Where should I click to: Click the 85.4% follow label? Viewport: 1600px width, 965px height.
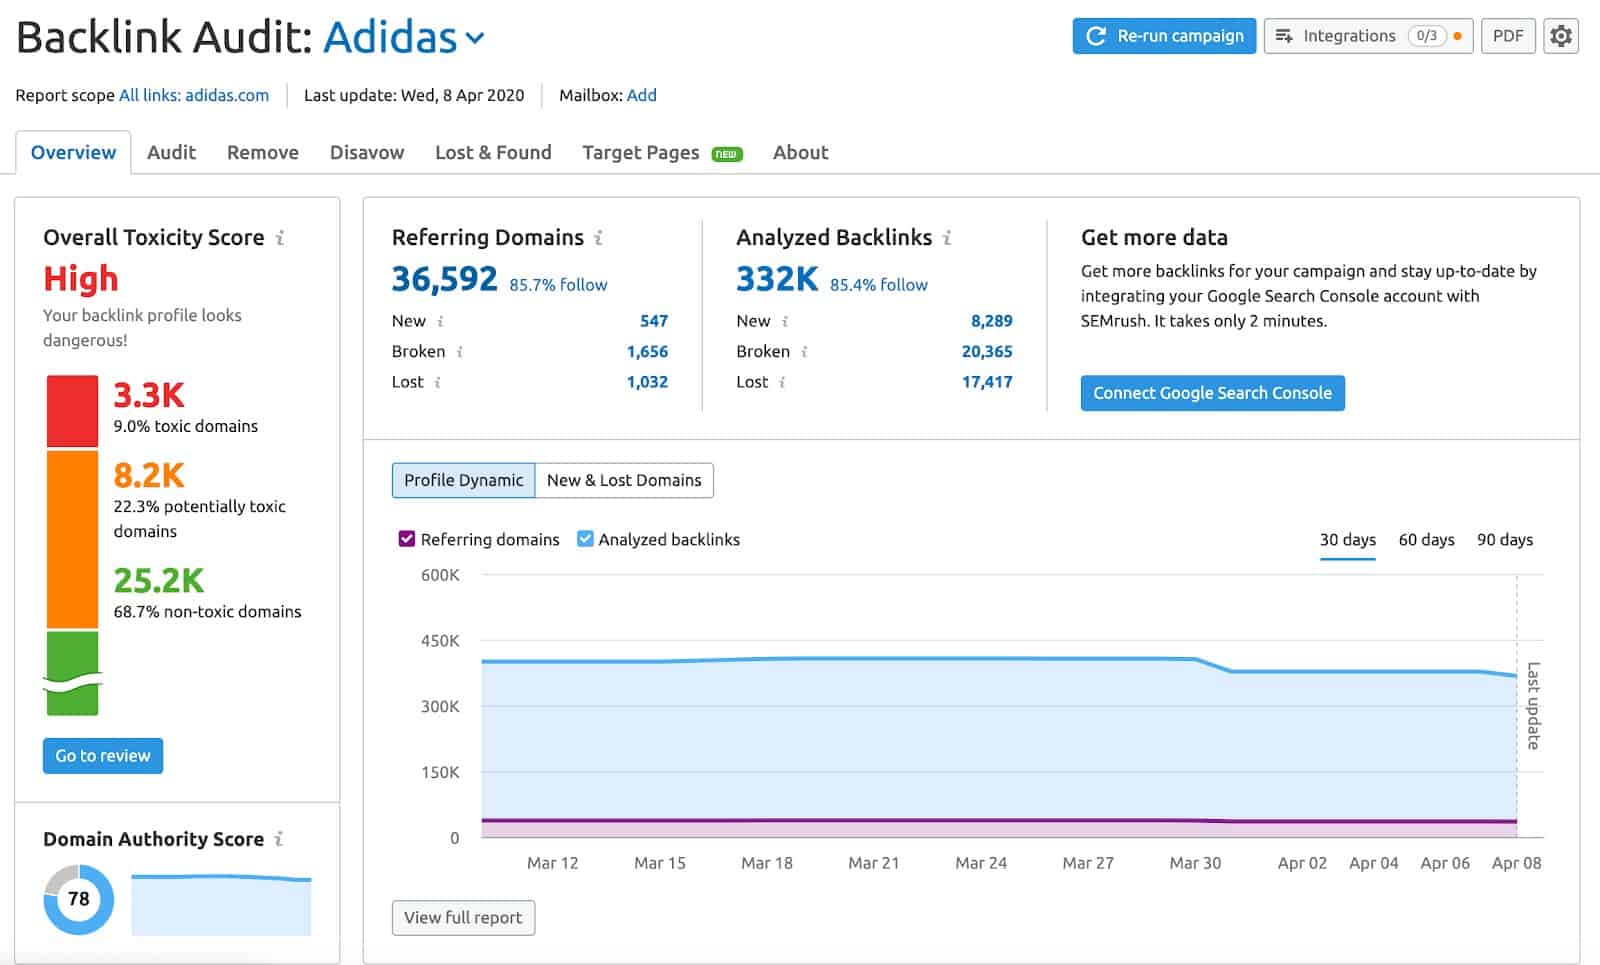(x=879, y=285)
